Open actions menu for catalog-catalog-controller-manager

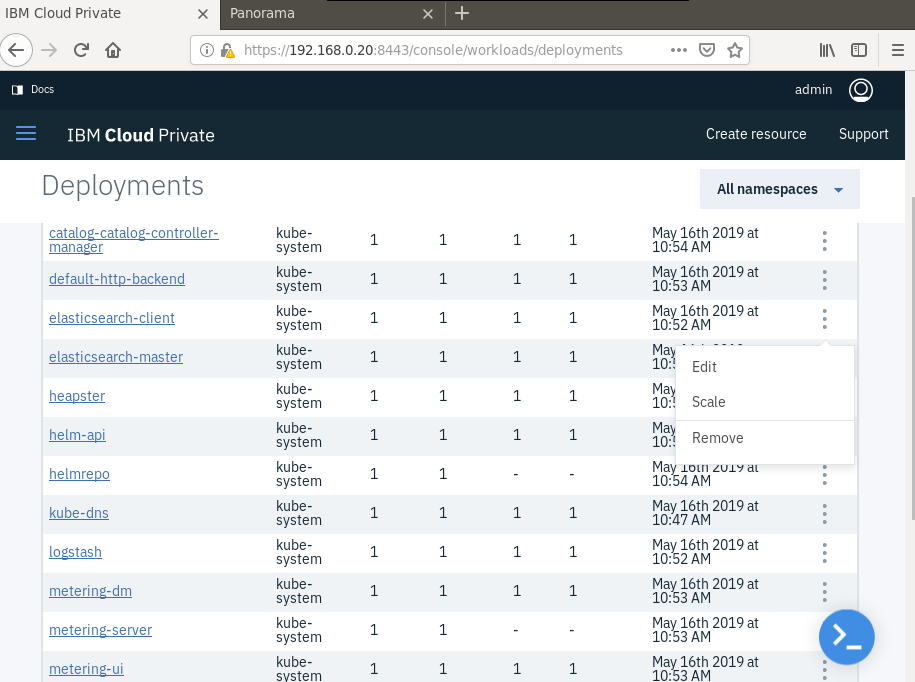825,240
